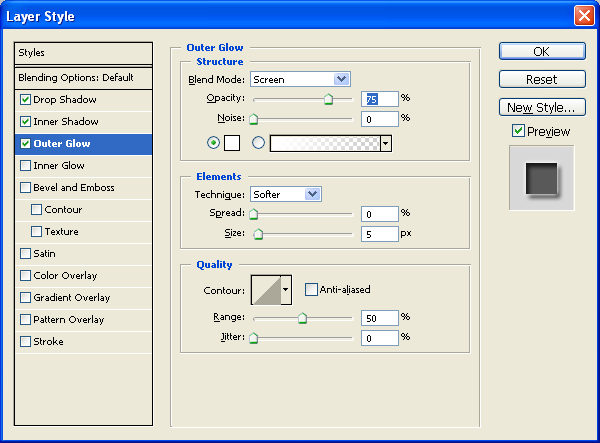Close the Layer Style dialog
Image resolution: width=600 pixels, height=443 pixels.
pyautogui.click(x=584, y=16)
